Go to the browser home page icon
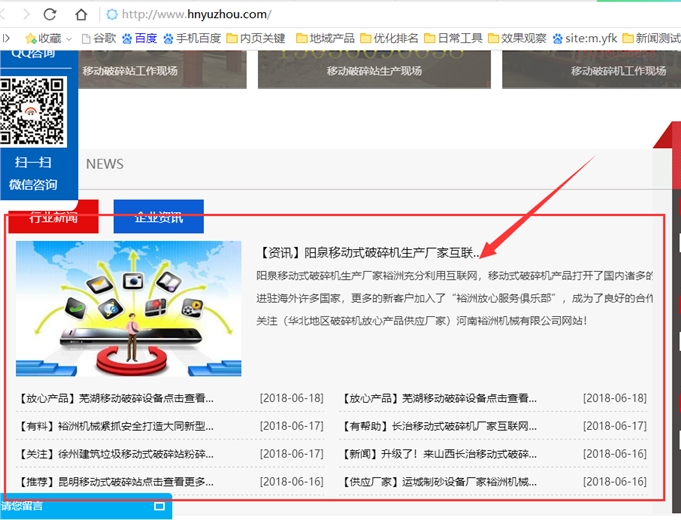This screenshot has height=520, width=681. [x=81, y=15]
